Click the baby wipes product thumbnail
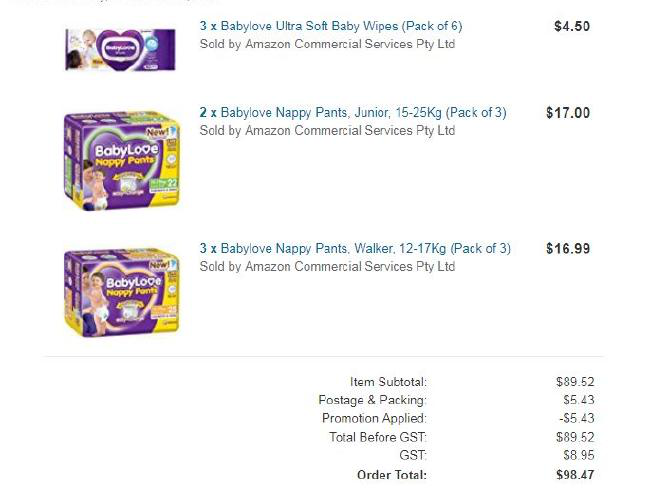This screenshot has width=650, height=488. (x=120, y=50)
